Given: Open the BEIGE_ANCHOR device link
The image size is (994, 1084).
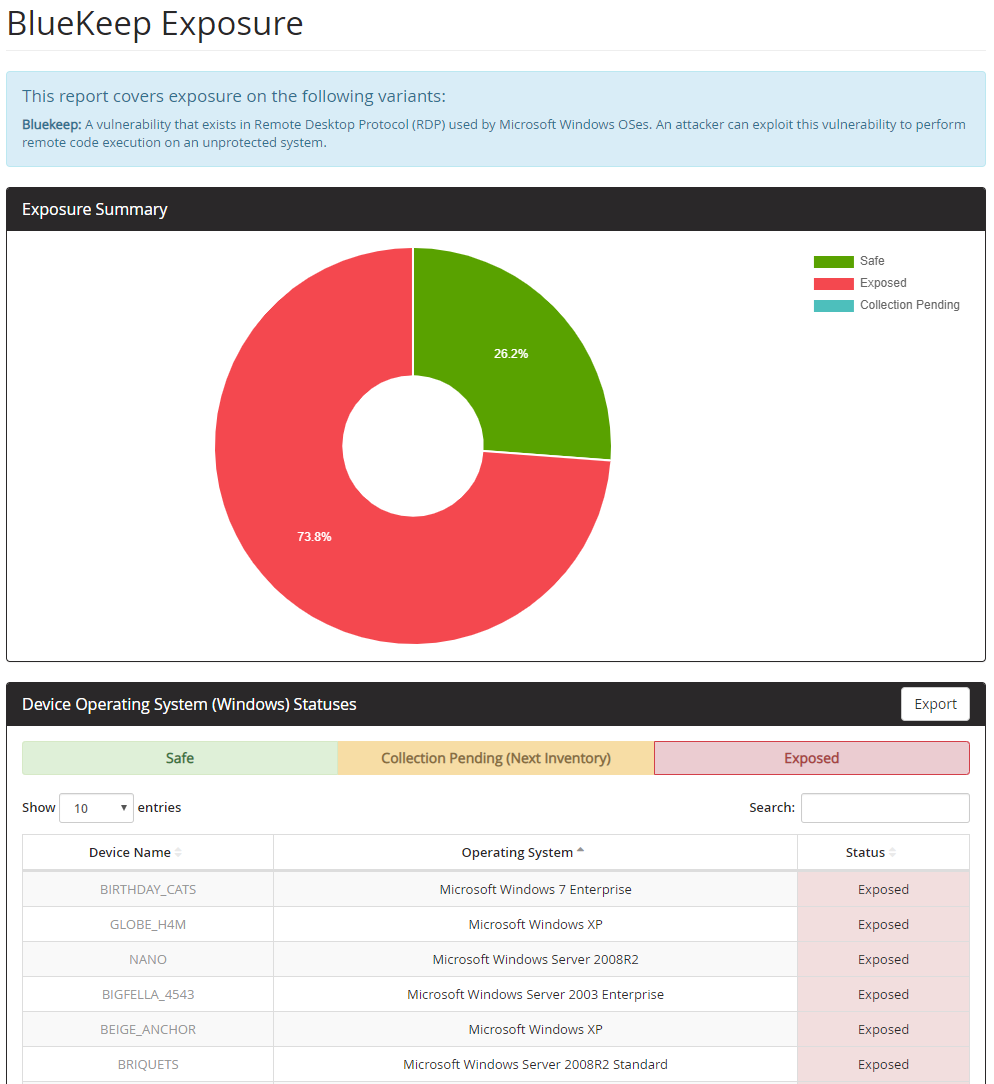Looking at the screenshot, I should (148, 1029).
